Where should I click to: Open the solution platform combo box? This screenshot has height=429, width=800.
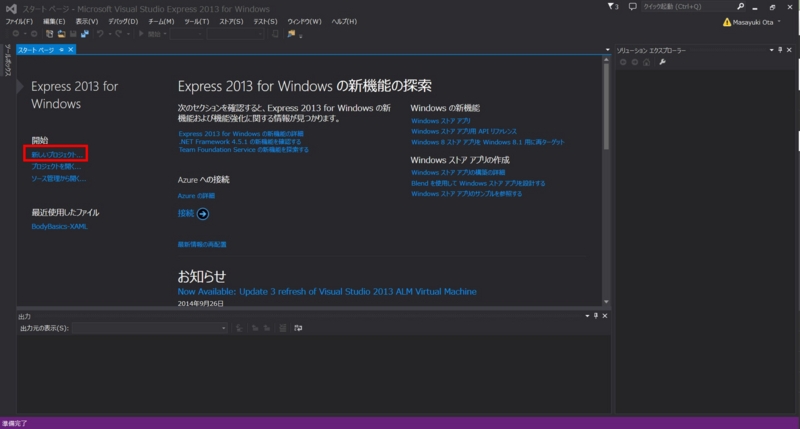click(235, 34)
